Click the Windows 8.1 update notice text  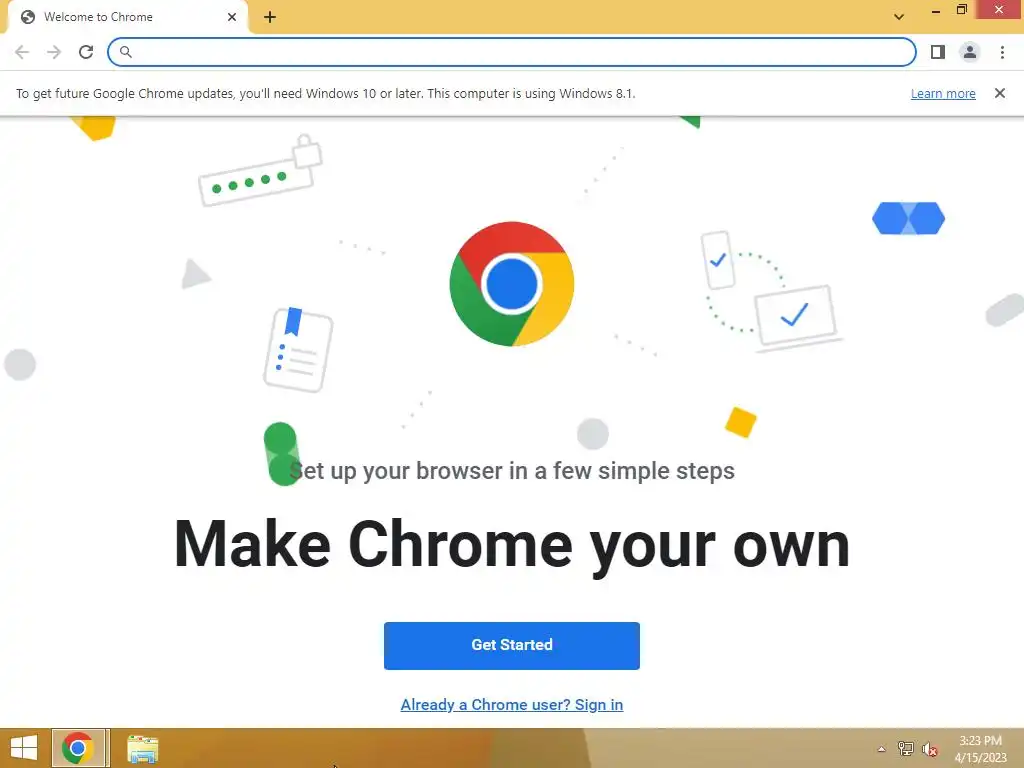(325, 93)
